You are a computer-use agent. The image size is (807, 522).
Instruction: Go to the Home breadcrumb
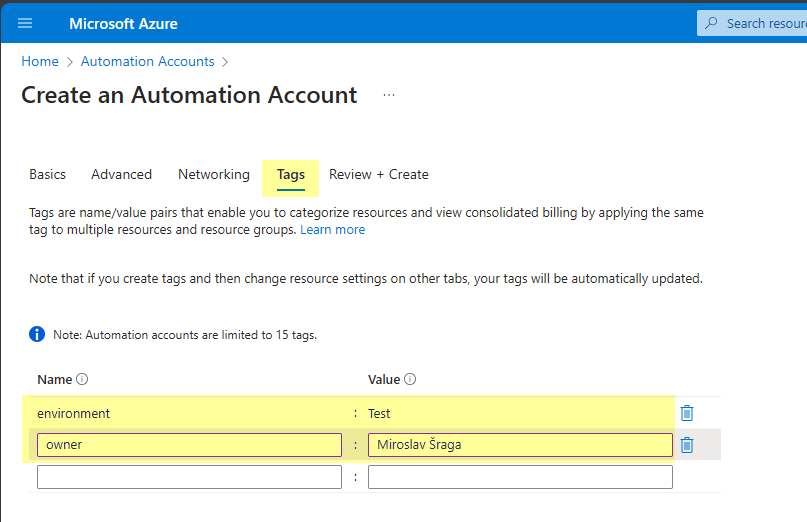(40, 61)
